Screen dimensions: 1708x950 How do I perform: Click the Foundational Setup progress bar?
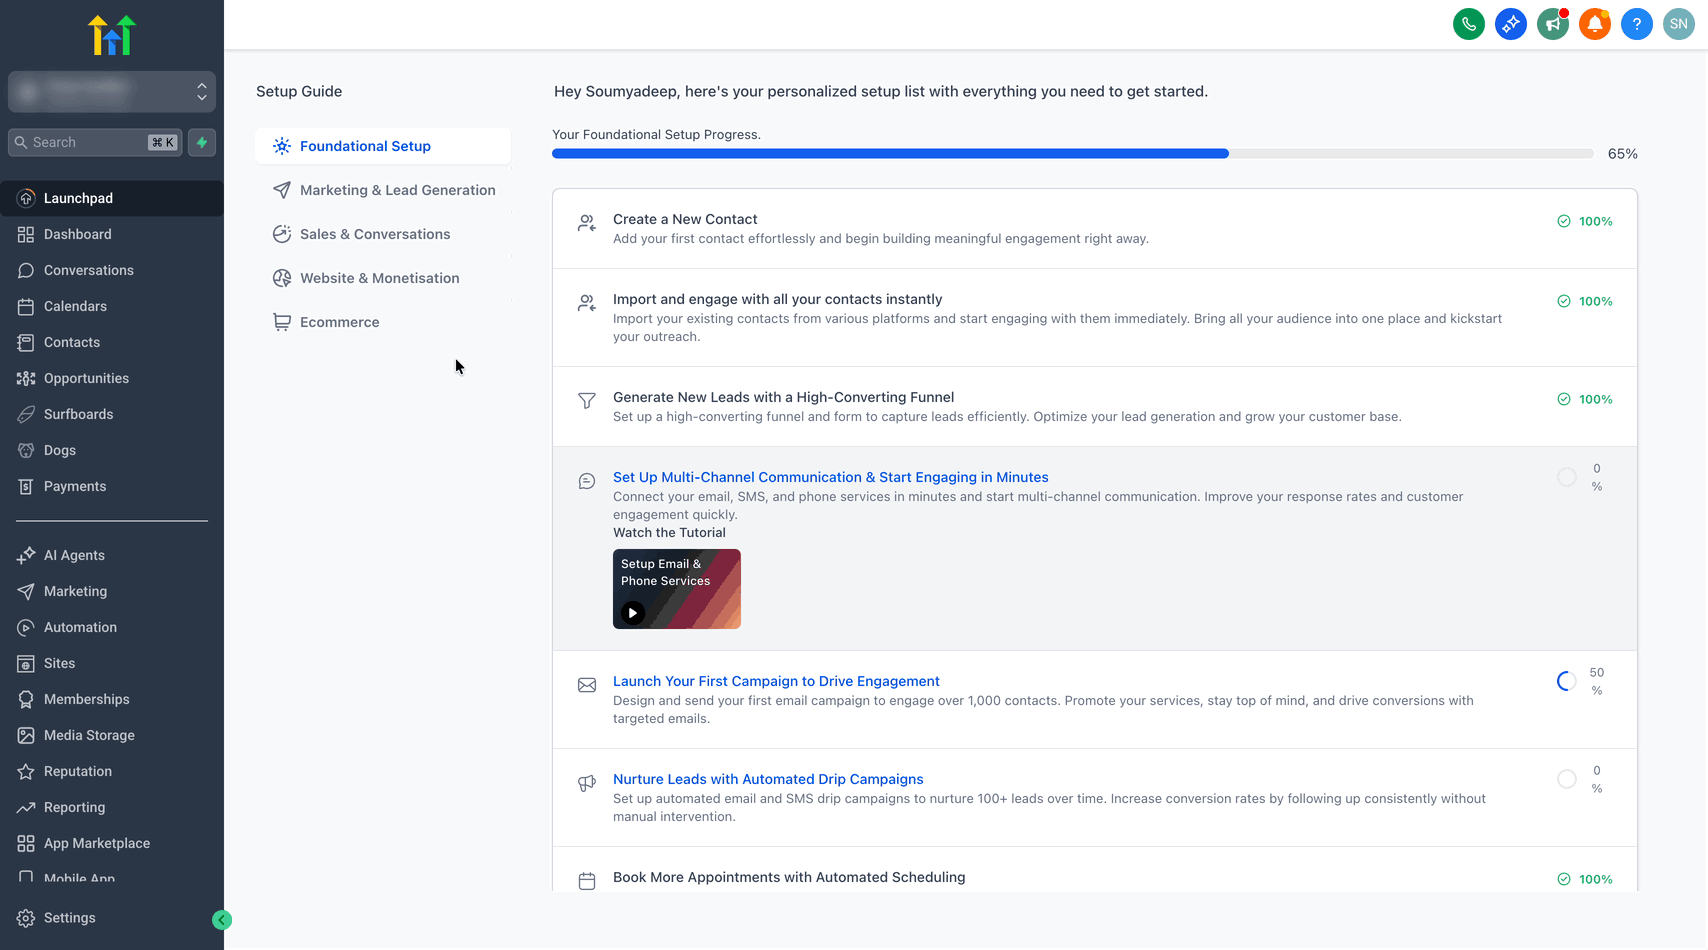pyautogui.click(x=1072, y=154)
